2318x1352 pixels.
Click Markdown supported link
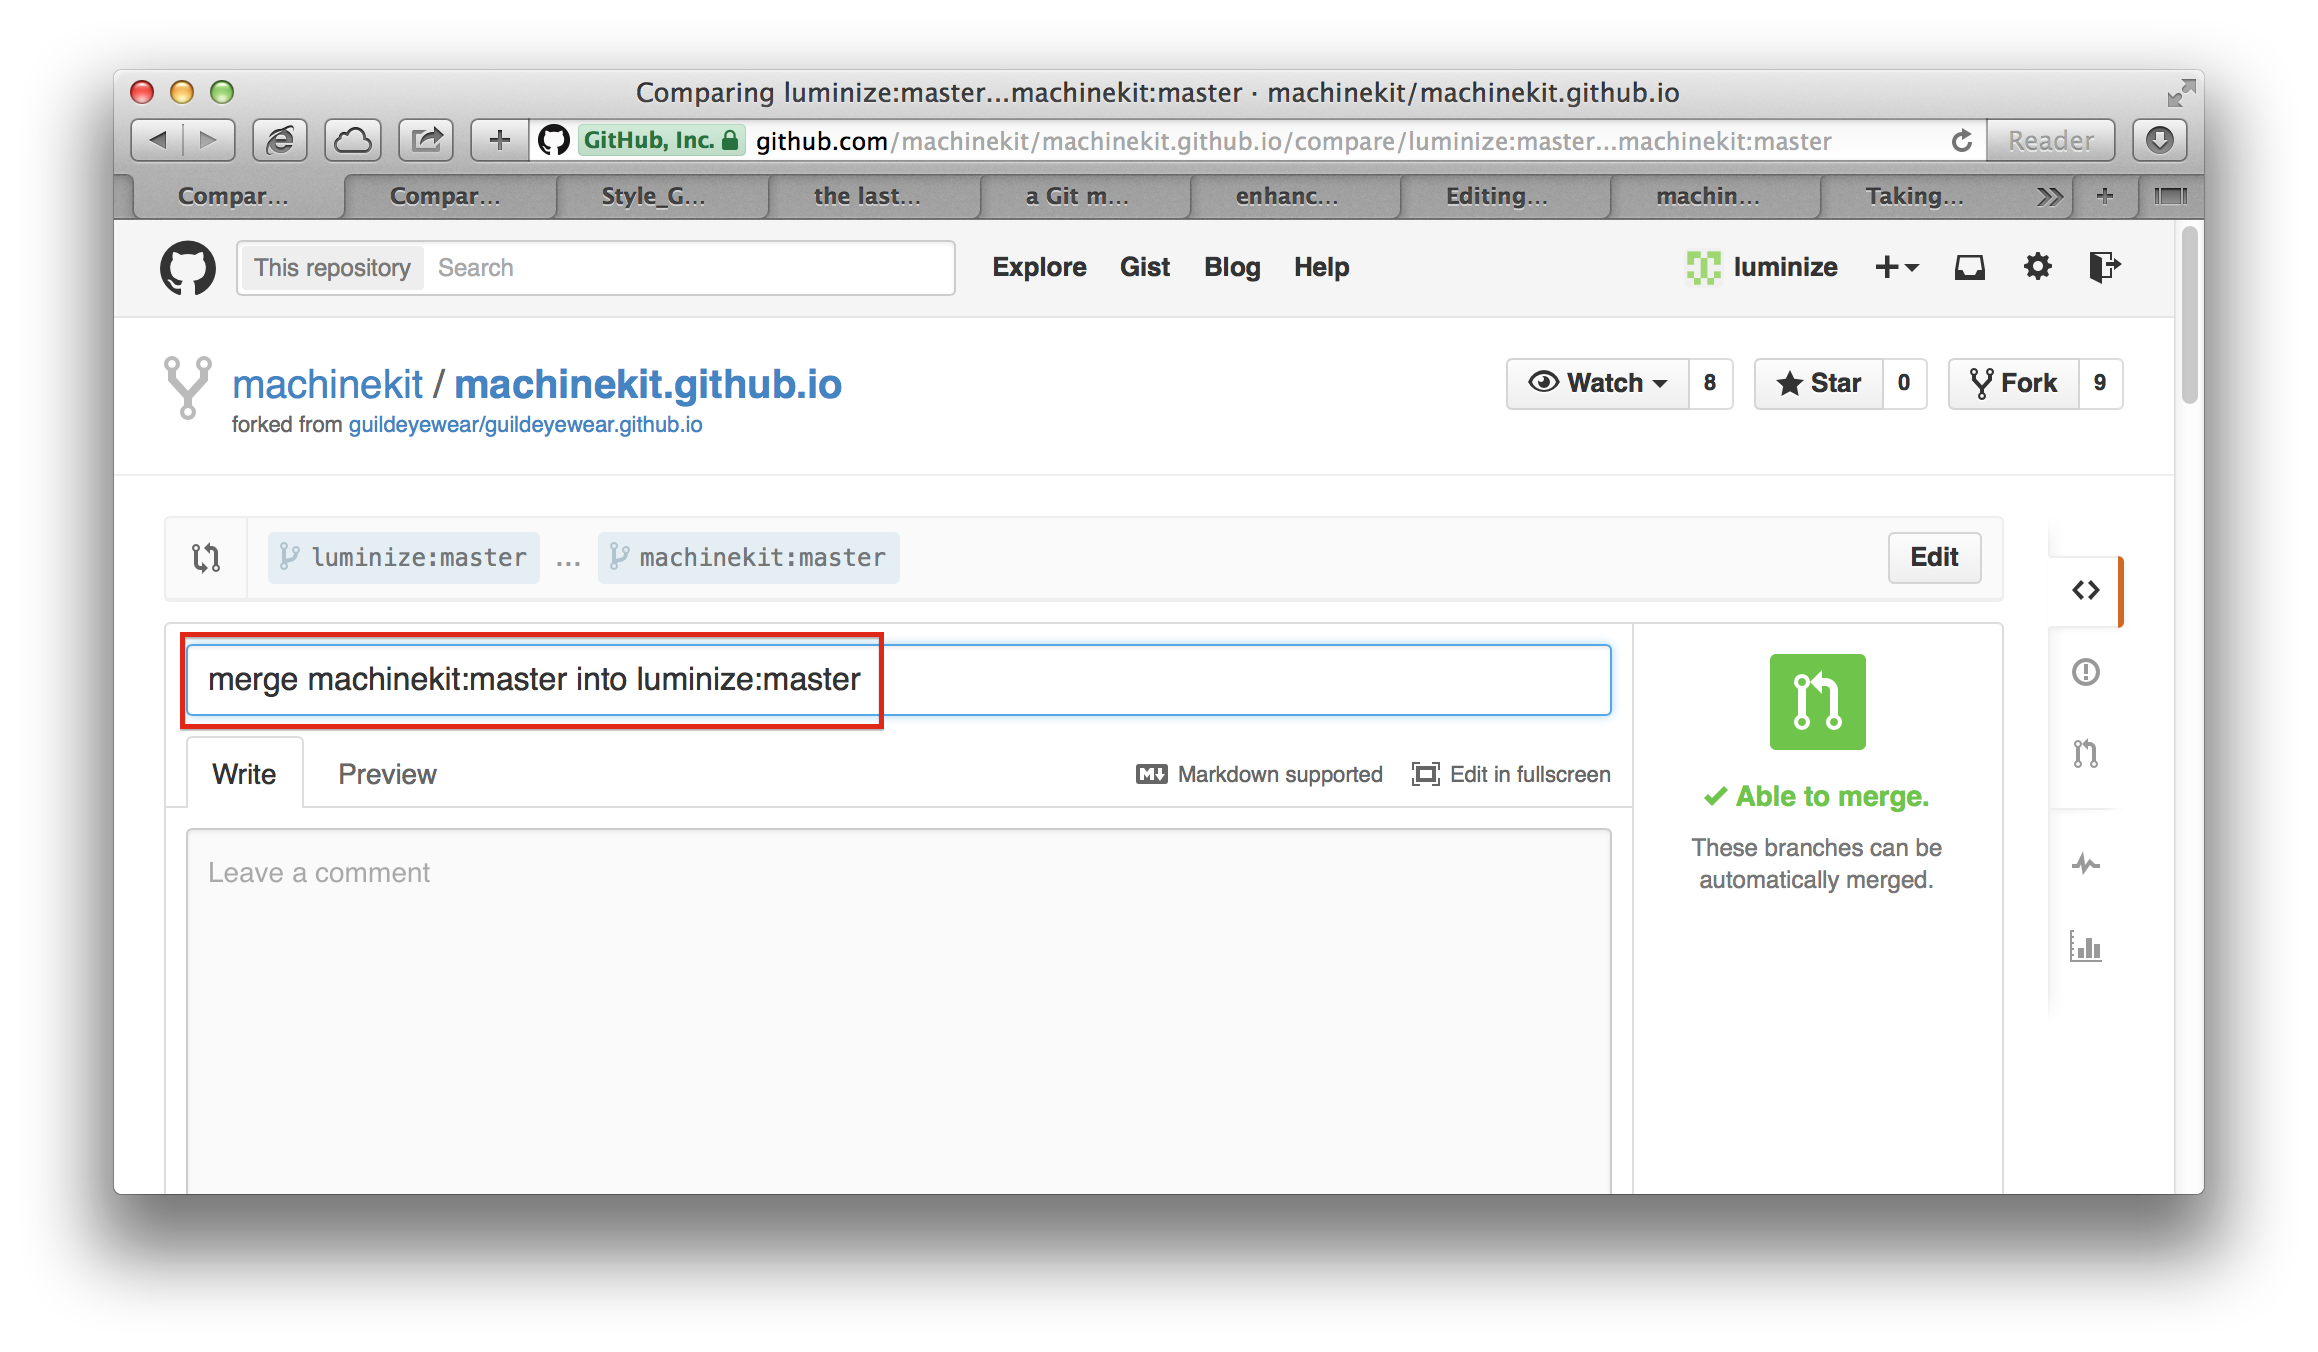[1260, 774]
